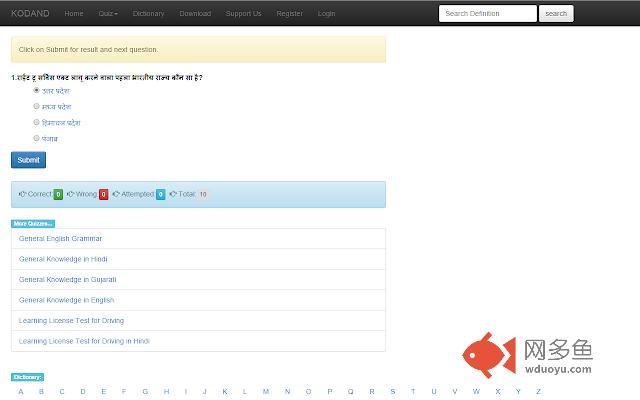Click the hand icon beside Correct
This screenshot has width=640, height=400.
22,194
